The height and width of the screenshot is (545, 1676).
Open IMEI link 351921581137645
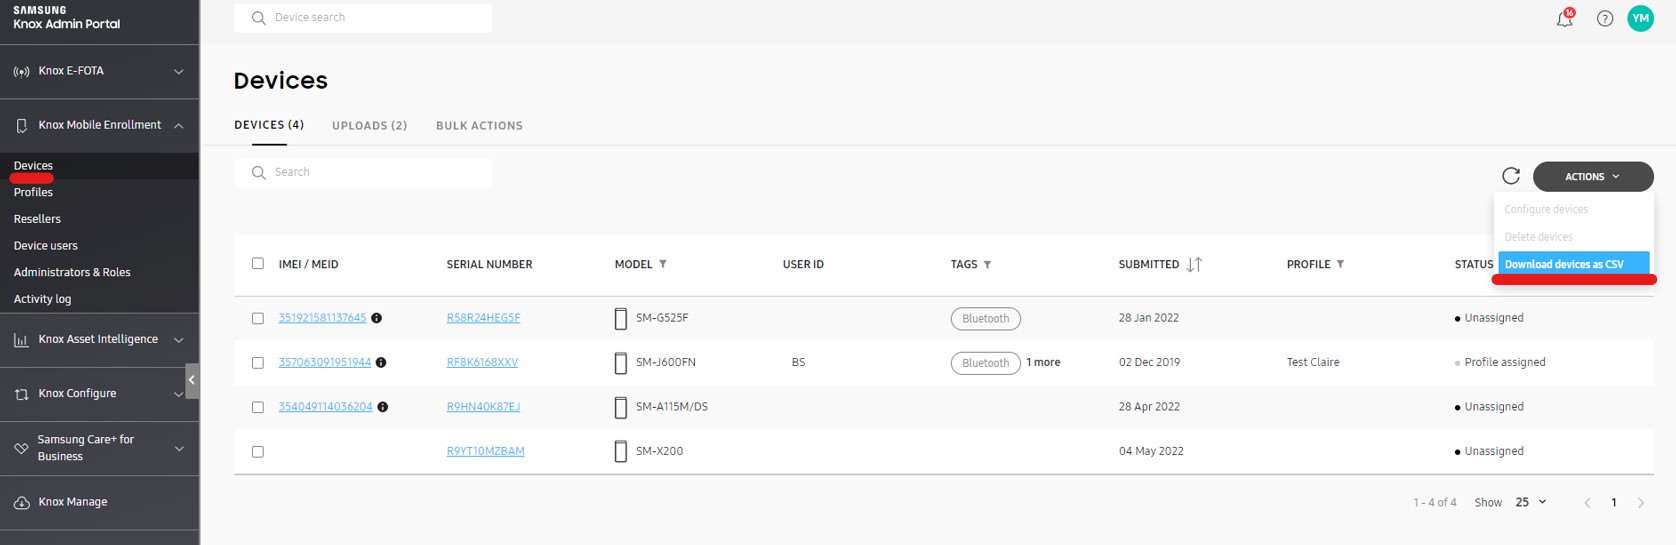322,318
